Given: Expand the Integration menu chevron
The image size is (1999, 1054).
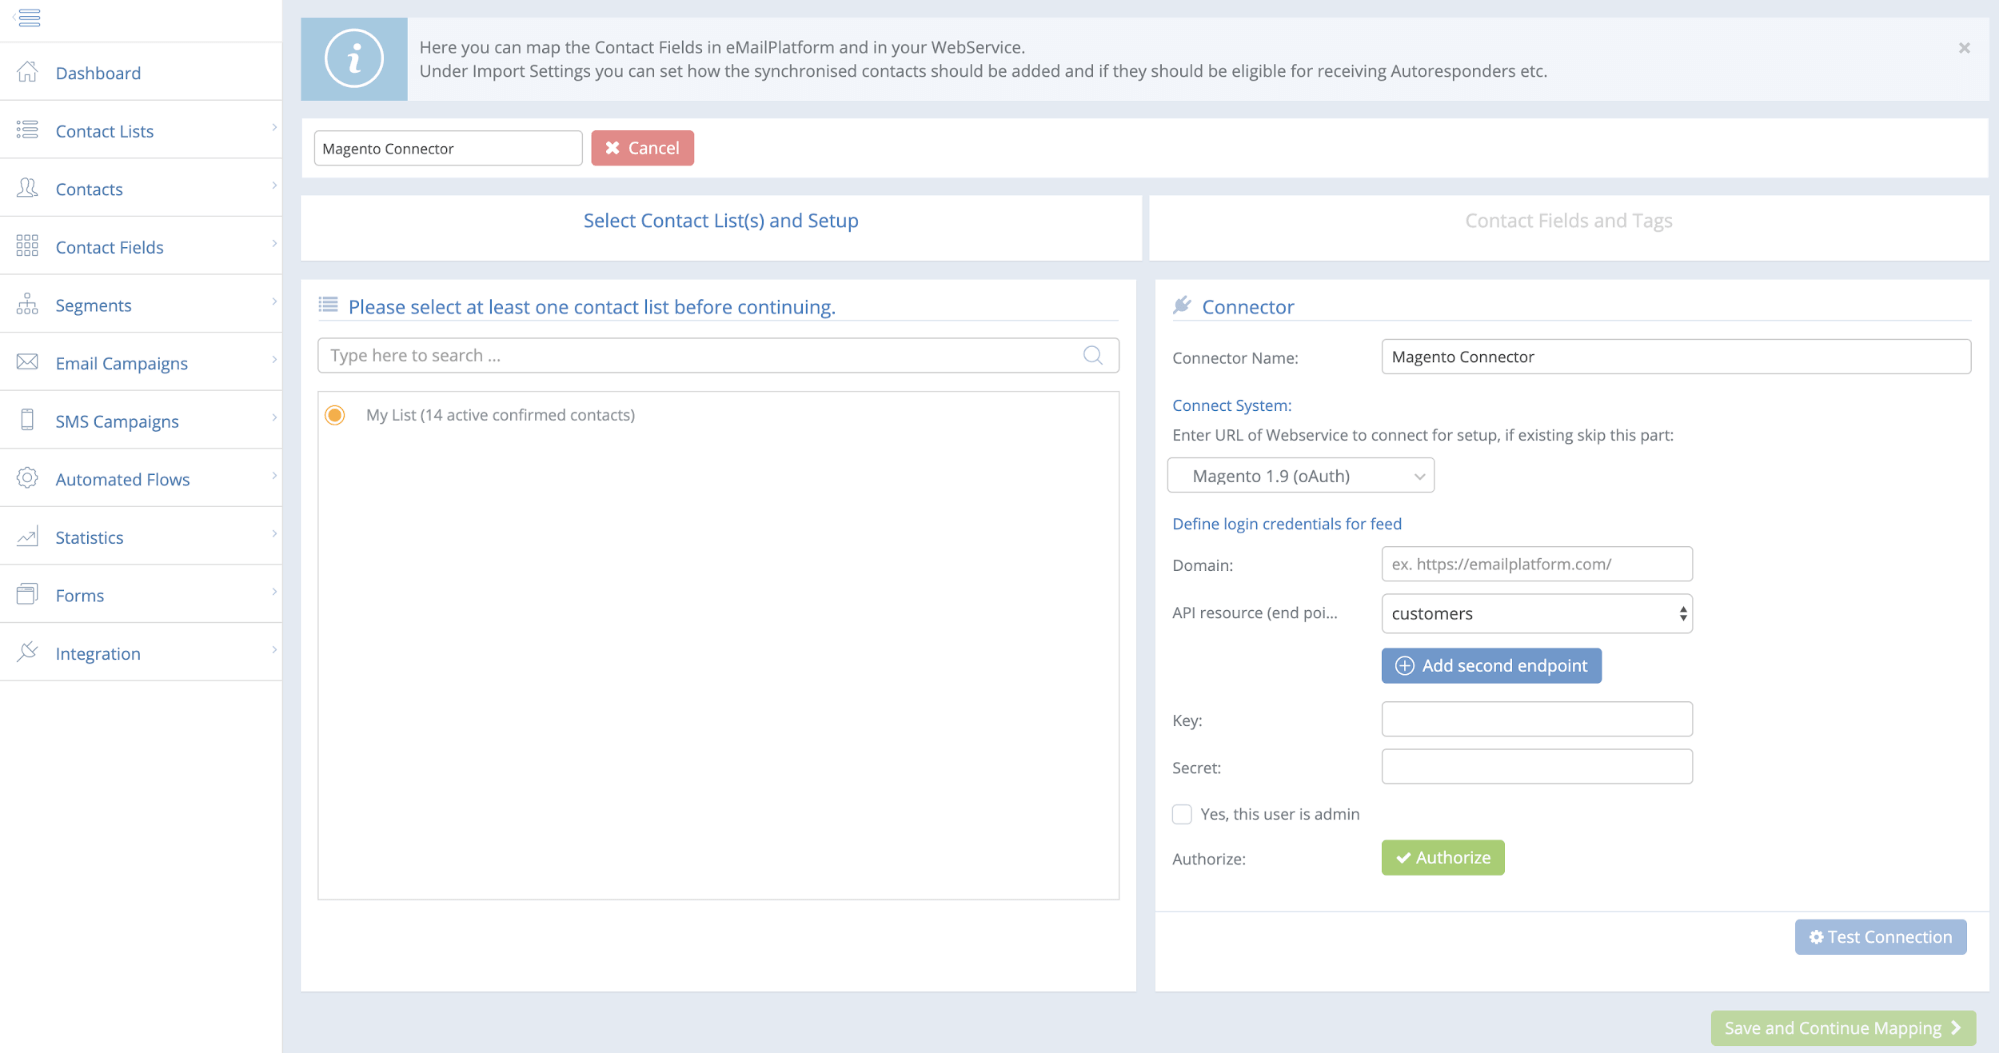Looking at the screenshot, I should pyautogui.click(x=274, y=649).
